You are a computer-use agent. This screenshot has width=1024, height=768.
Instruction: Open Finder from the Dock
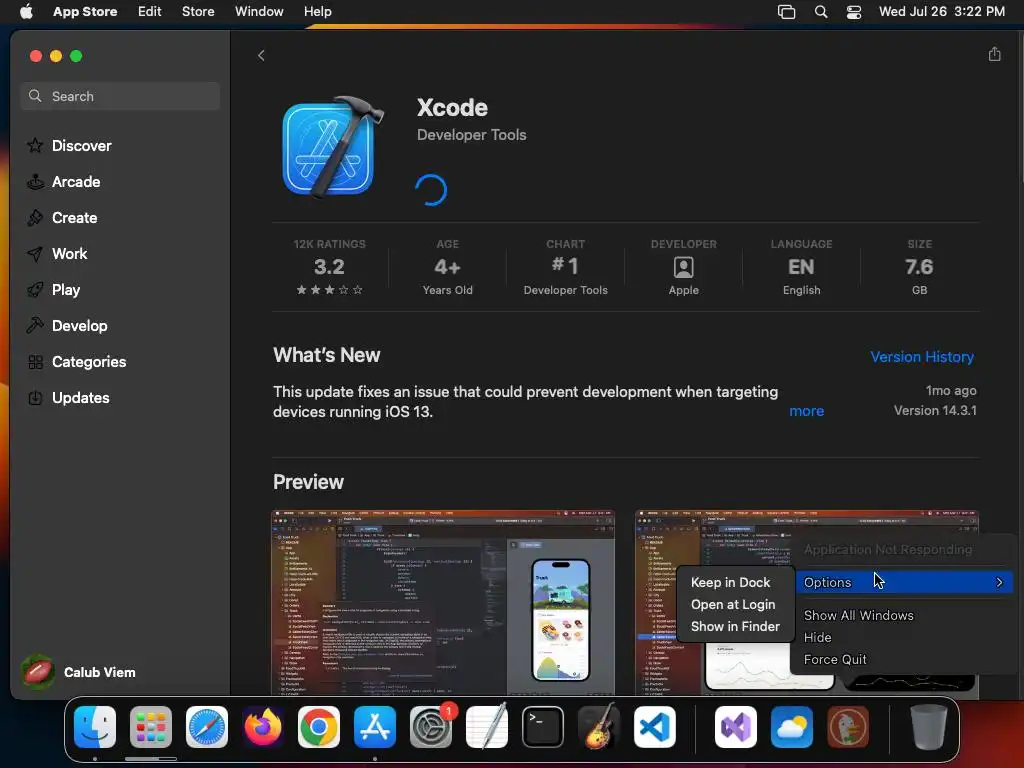coord(95,727)
